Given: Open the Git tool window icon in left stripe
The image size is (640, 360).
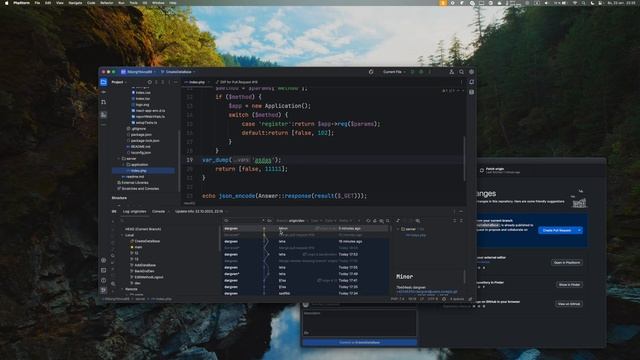Looking at the screenshot, I should pyautogui.click(x=104, y=290).
